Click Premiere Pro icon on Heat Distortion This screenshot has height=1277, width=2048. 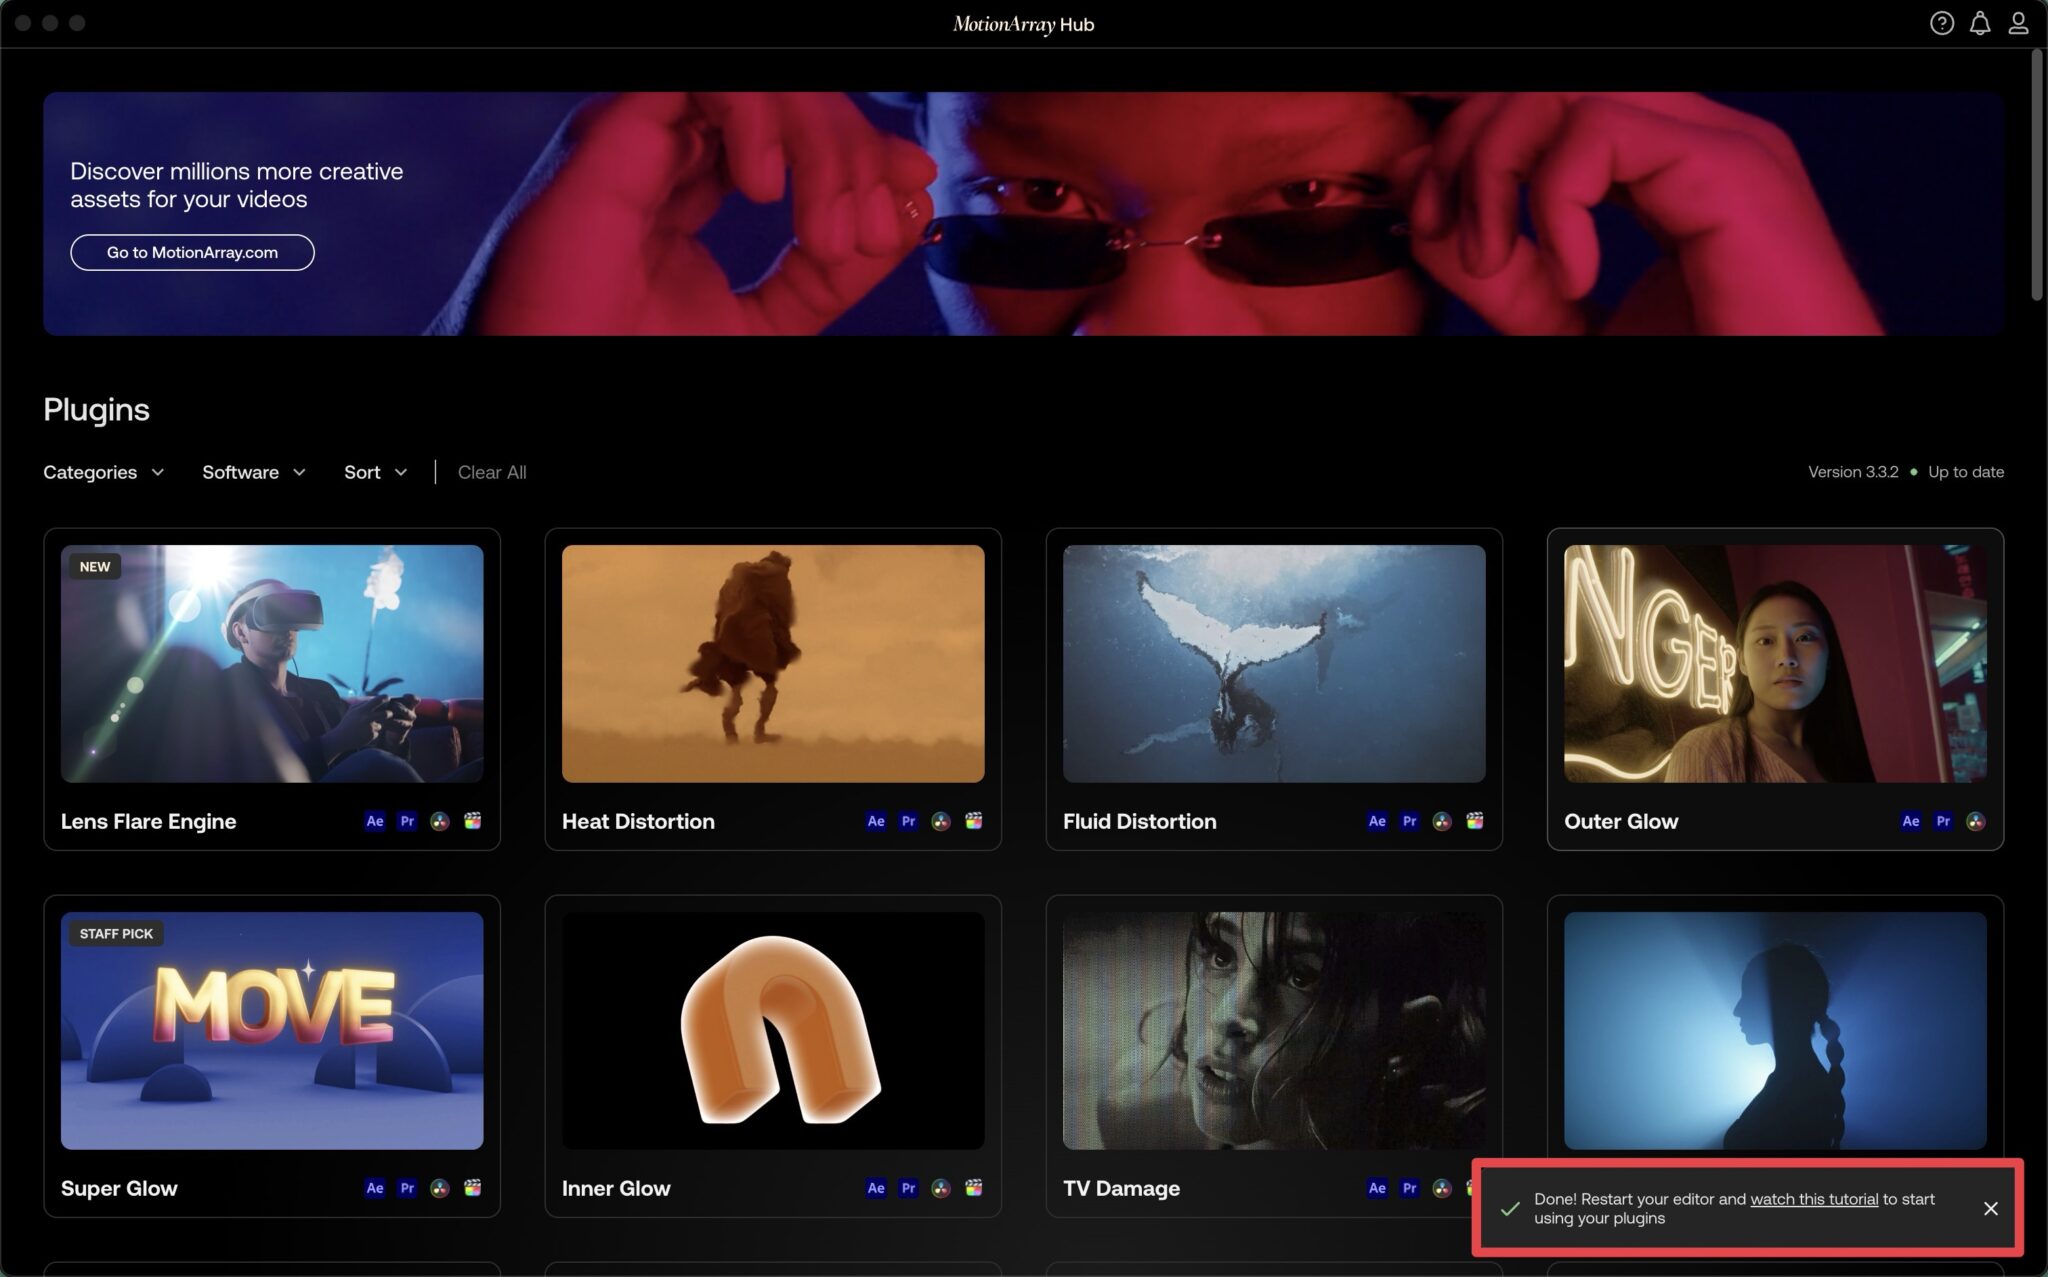point(908,821)
